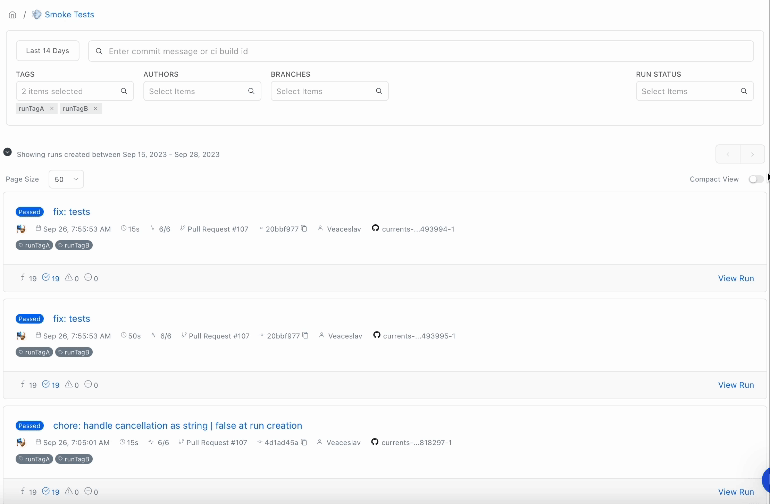
Task: Go to previous page of runs
Action: (x=728, y=154)
